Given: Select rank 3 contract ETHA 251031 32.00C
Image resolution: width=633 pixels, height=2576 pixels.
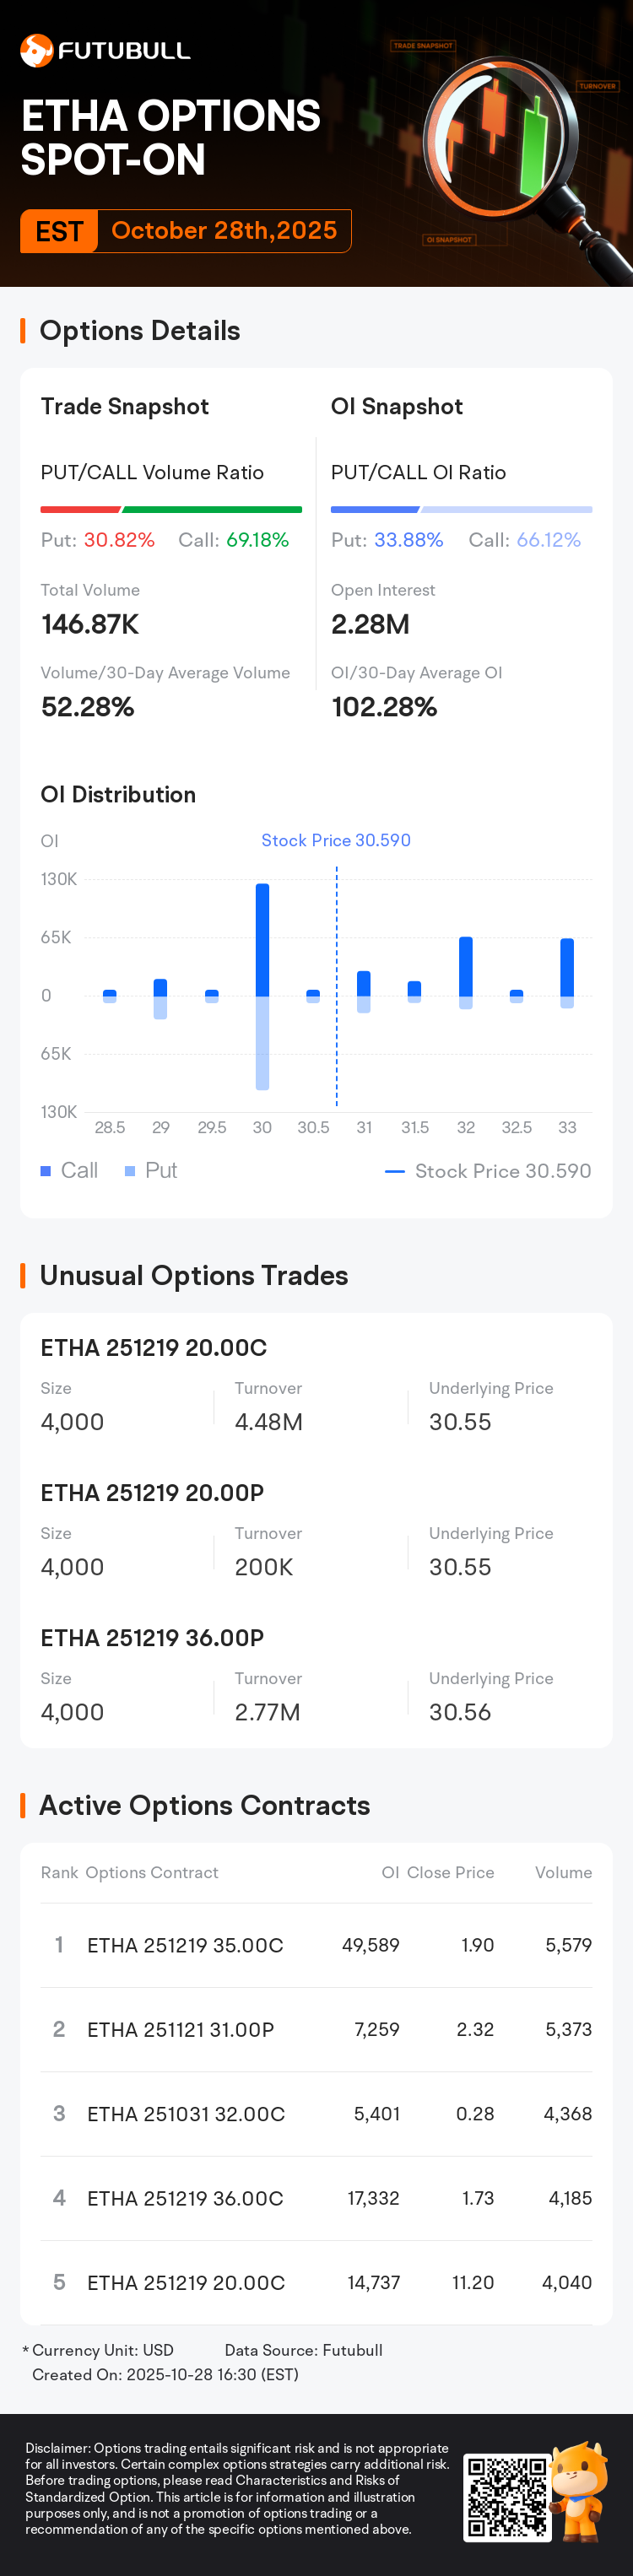Looking at the screenshot, I should coord(186,2113).
